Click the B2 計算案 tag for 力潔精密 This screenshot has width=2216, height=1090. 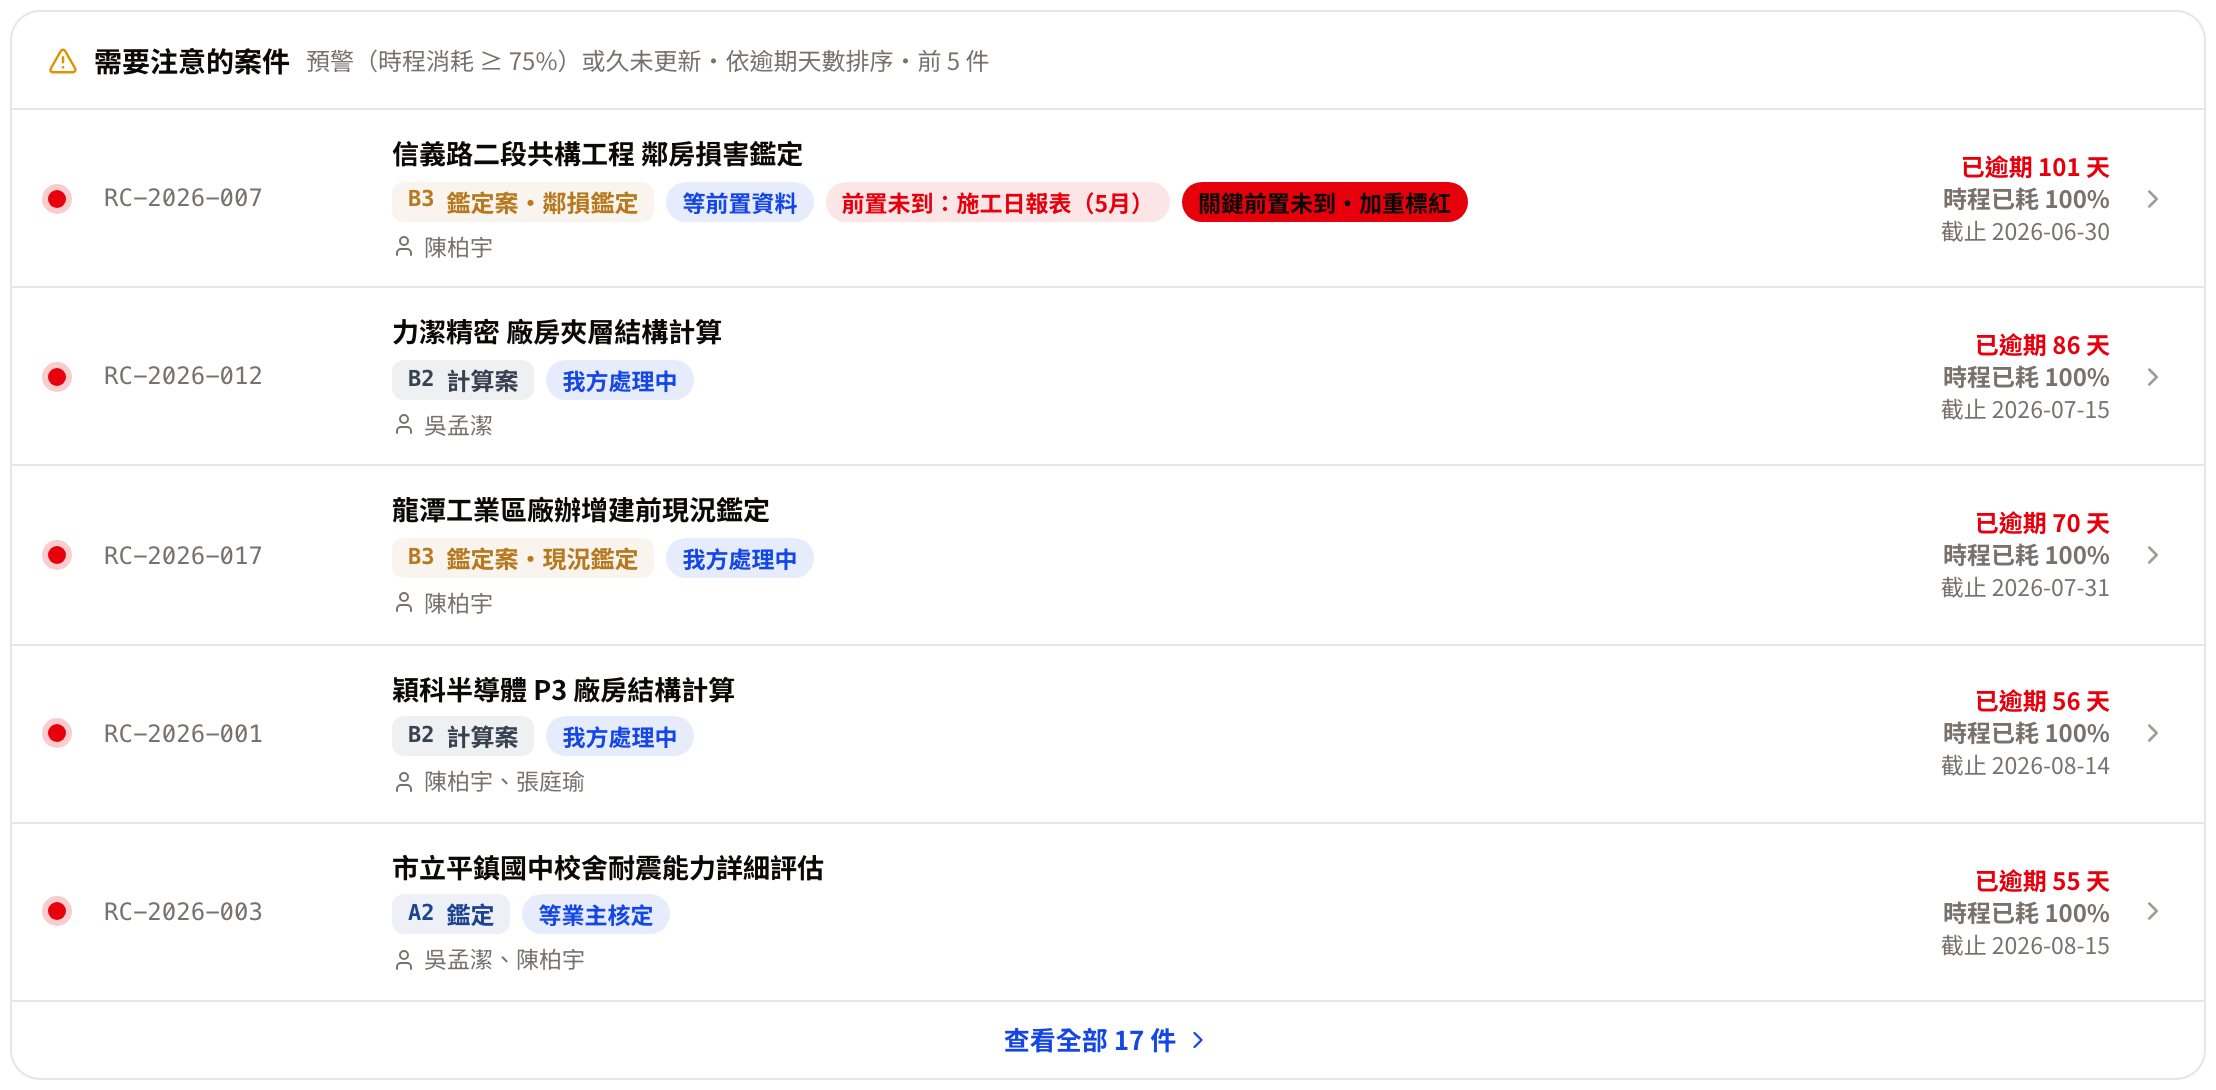463,380
